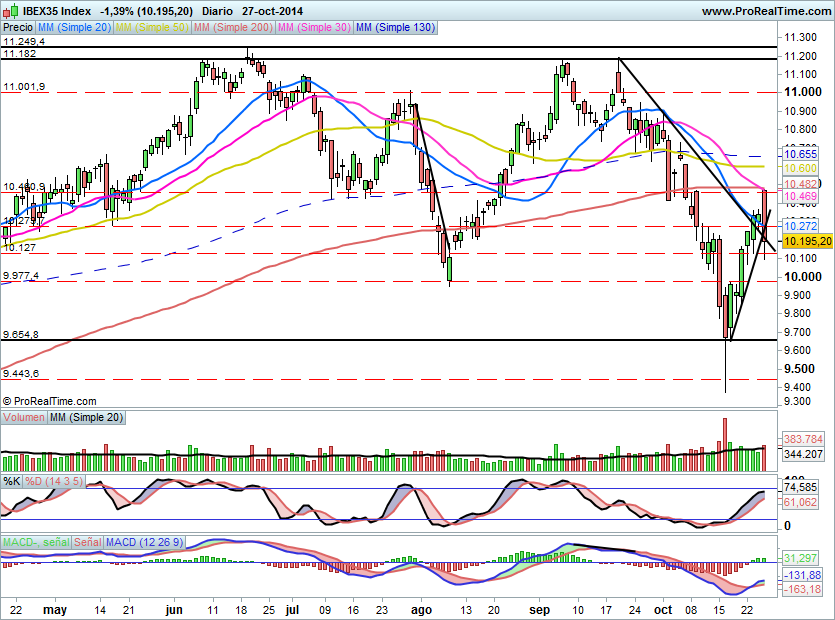This screenshot has width=835, height=620.
Task: Select the Precio price legend label
Action: point(18,27)
